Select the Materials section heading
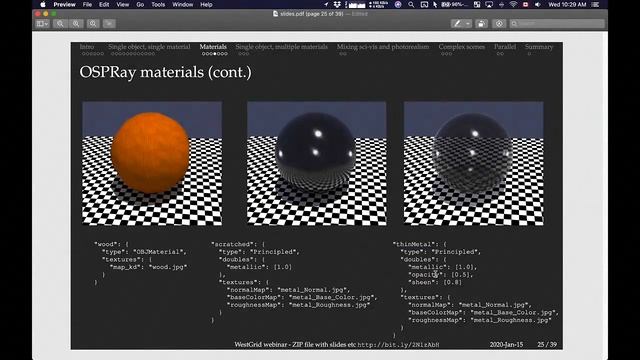Image resolution: width=640 pixels, height=360 pixels. point(213,47)
